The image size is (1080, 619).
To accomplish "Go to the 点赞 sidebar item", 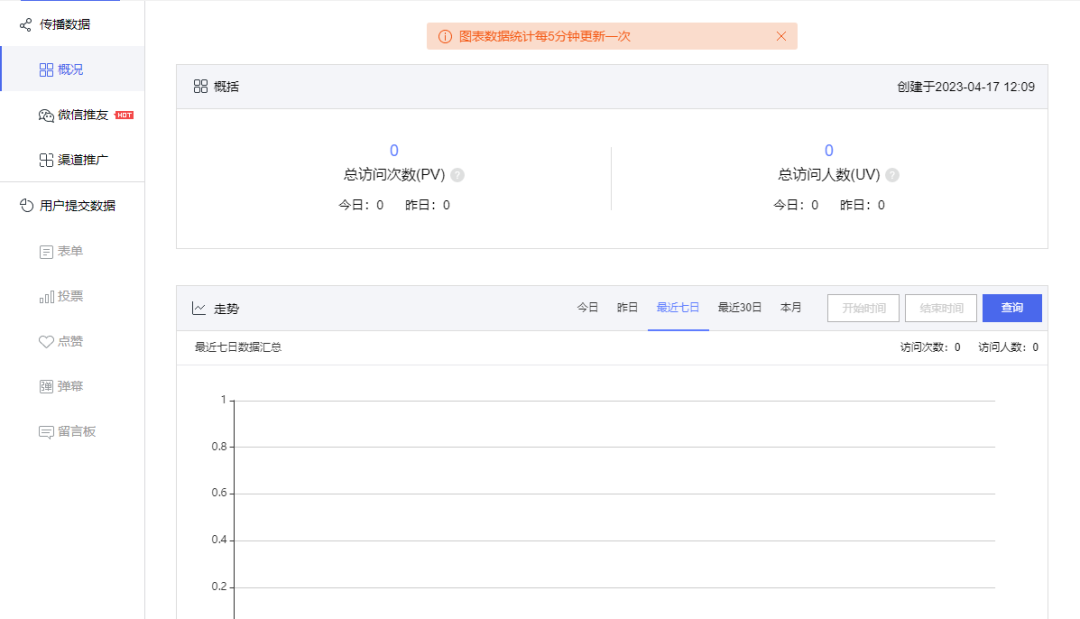I will [72, 342].
